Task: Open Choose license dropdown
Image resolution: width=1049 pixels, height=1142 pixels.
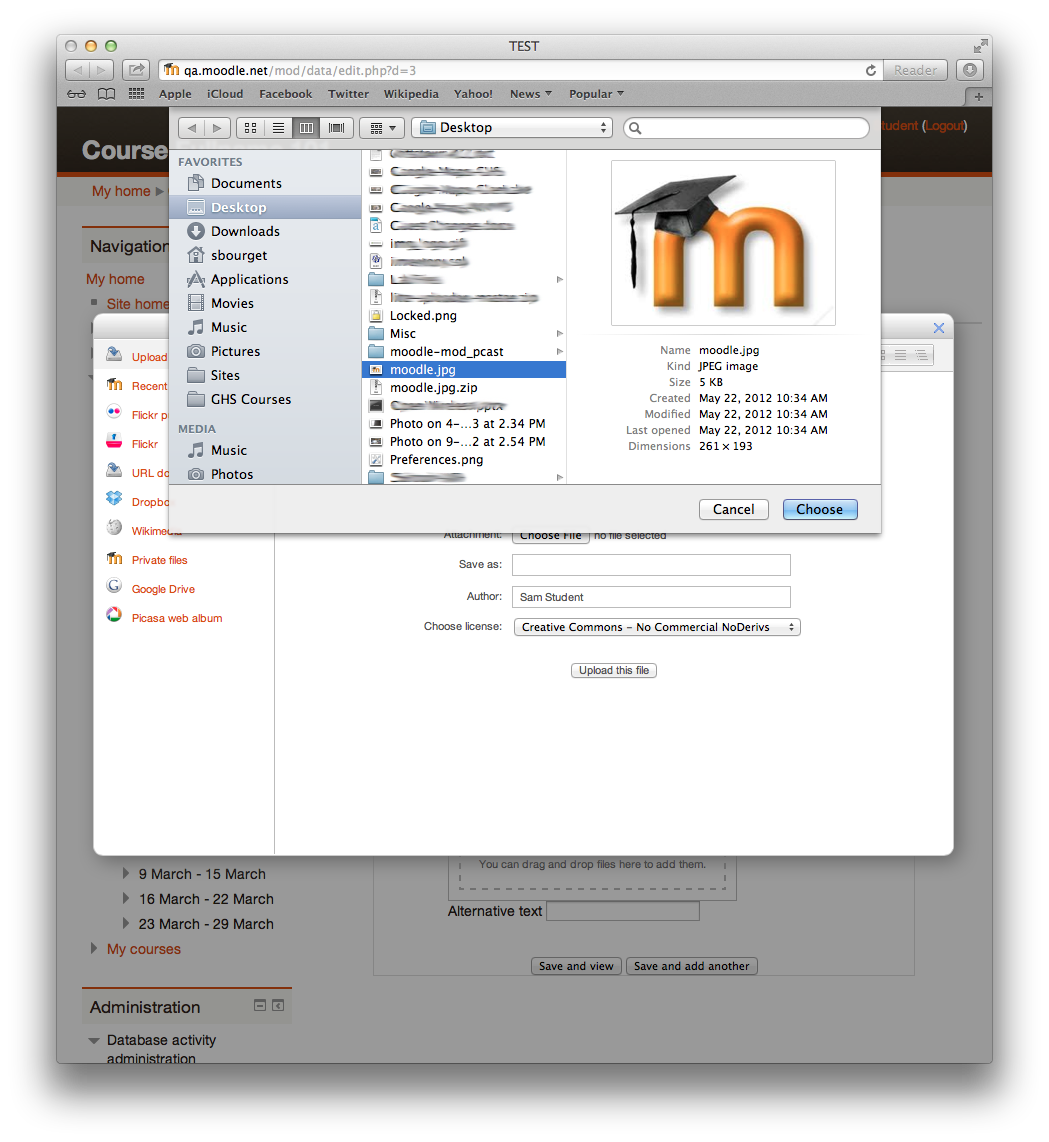Action: click(656, 627)
